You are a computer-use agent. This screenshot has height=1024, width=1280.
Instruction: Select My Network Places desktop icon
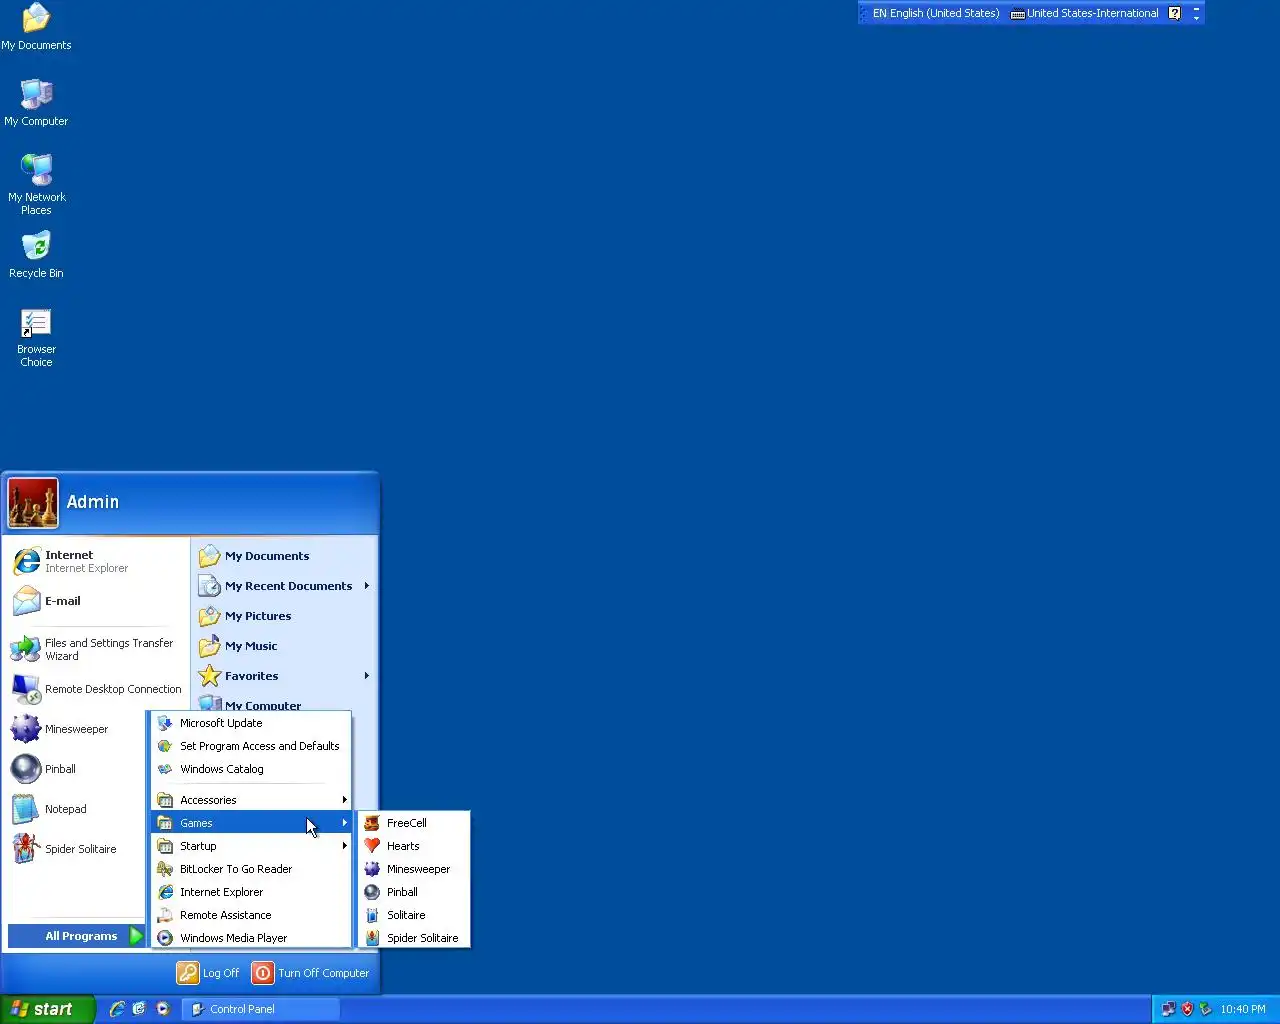point(36,185)
